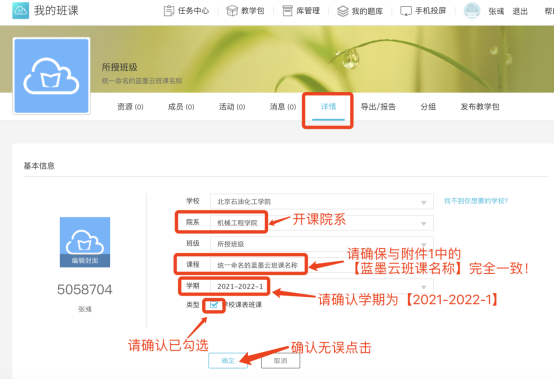Click the 确定 button
The height and width of the screenshot is (380, 554).
pyautogui.click(x=228, y=361)
